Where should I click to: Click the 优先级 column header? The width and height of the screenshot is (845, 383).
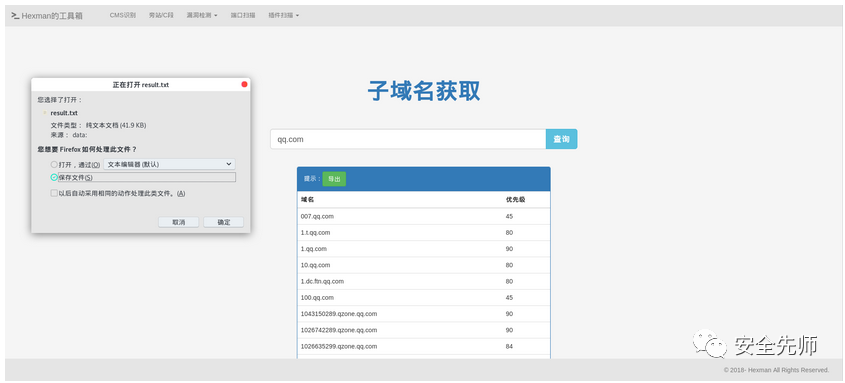(515, 199)
